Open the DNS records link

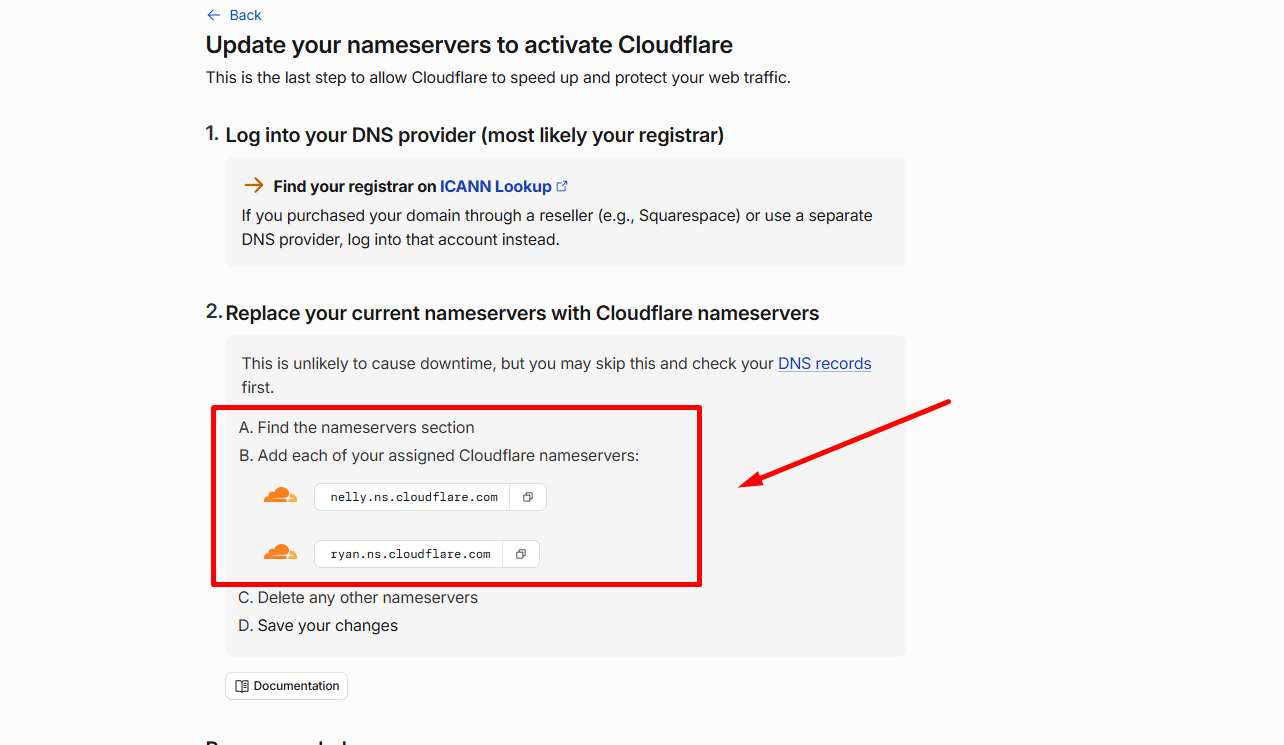tap(824, 364)
